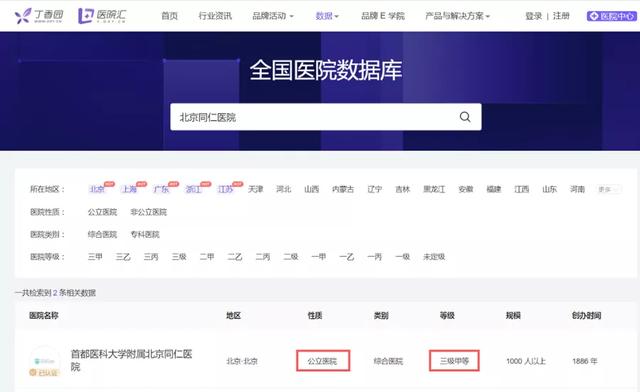Image resolution: width=640 pixels, height=392 pixels.
Task: Filter region by 江苏
Action: 225,189
